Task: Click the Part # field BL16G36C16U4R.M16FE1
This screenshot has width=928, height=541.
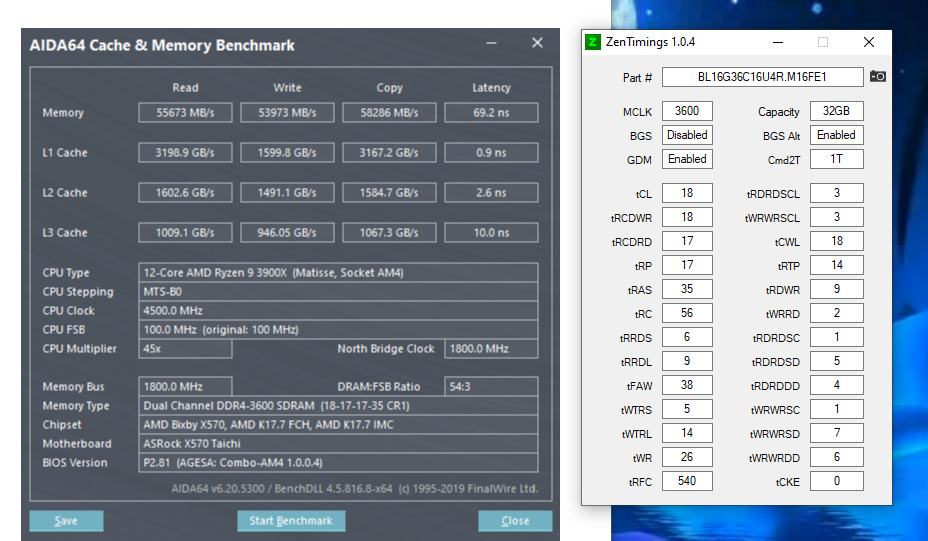Action: pos(762,77)
